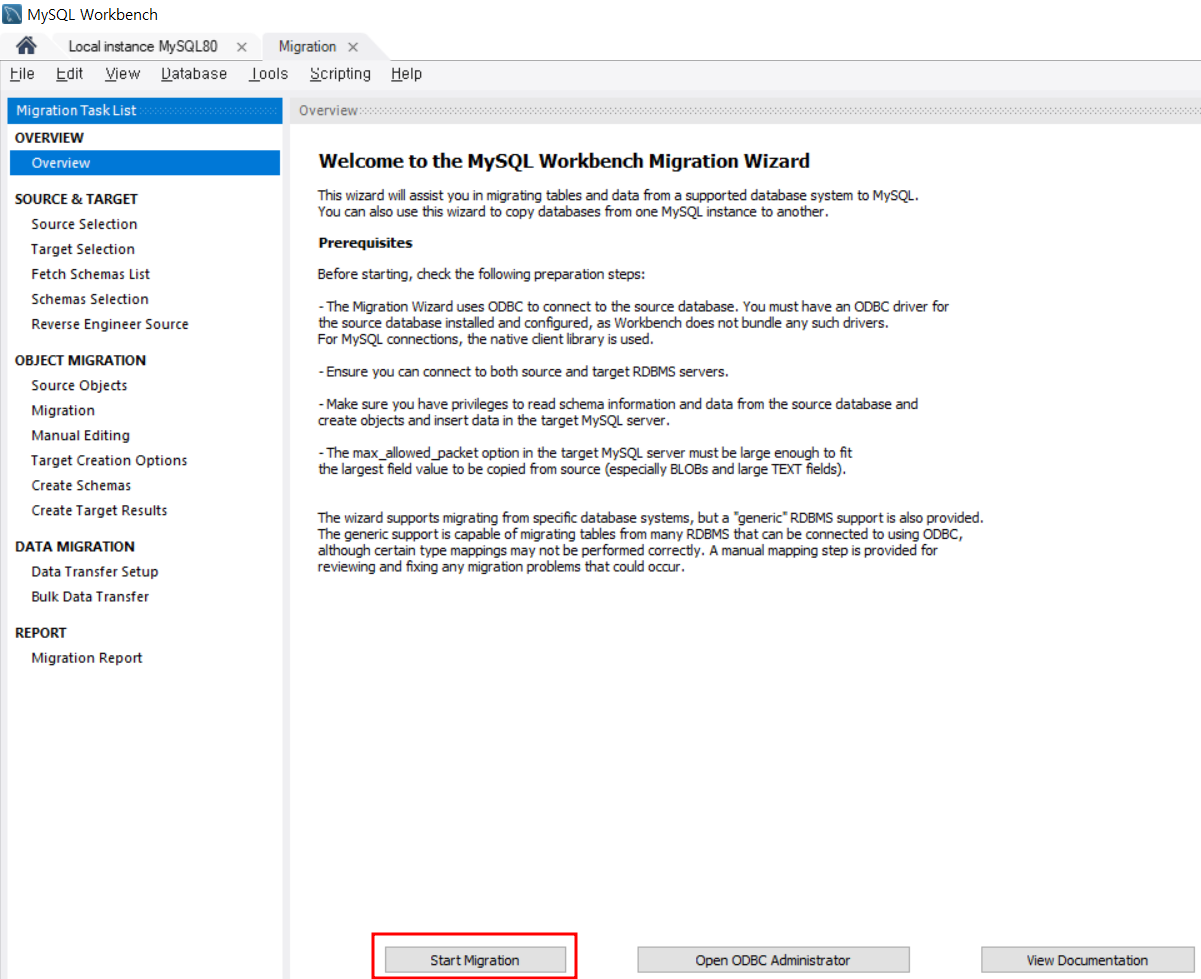
Task: Close the Local instance MySQL80 tab
Action: [x=241, y=47]
